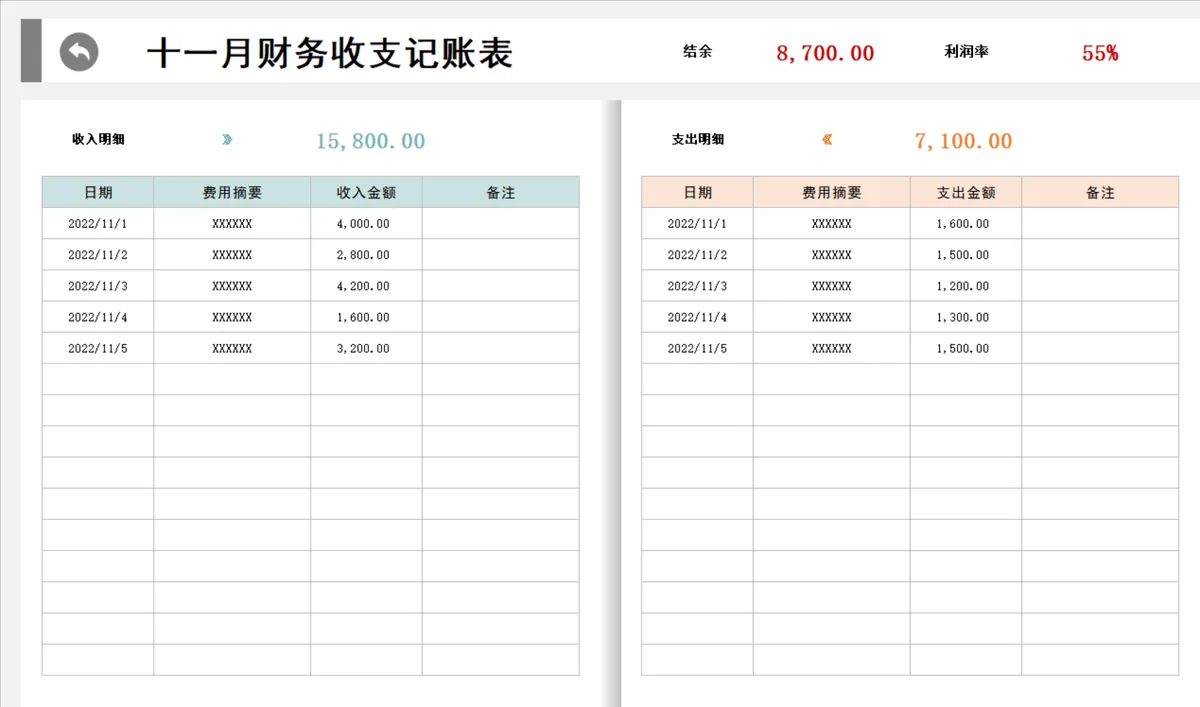Select income date cell 2022/11/5

pos(98,348)
